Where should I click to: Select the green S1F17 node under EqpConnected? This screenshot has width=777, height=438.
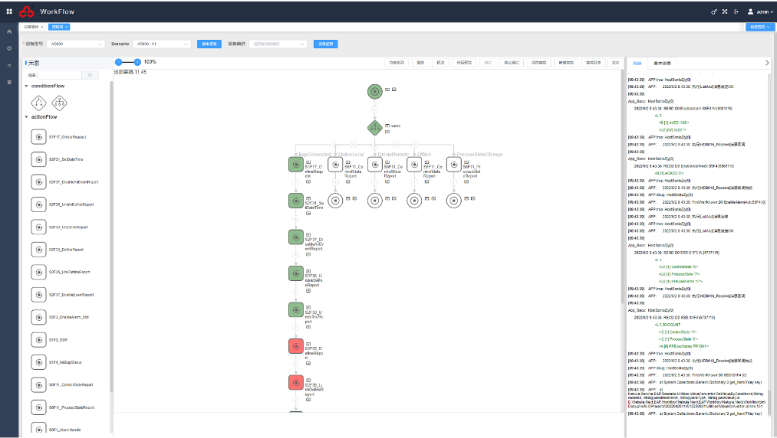296,164
